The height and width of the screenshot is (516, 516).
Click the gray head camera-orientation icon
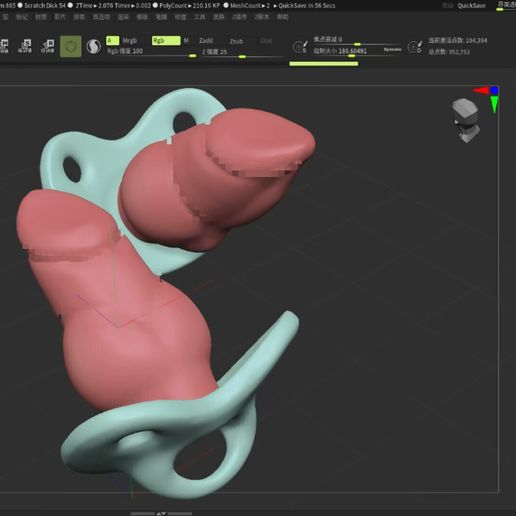pyautogui.click(x=466, y=120)
